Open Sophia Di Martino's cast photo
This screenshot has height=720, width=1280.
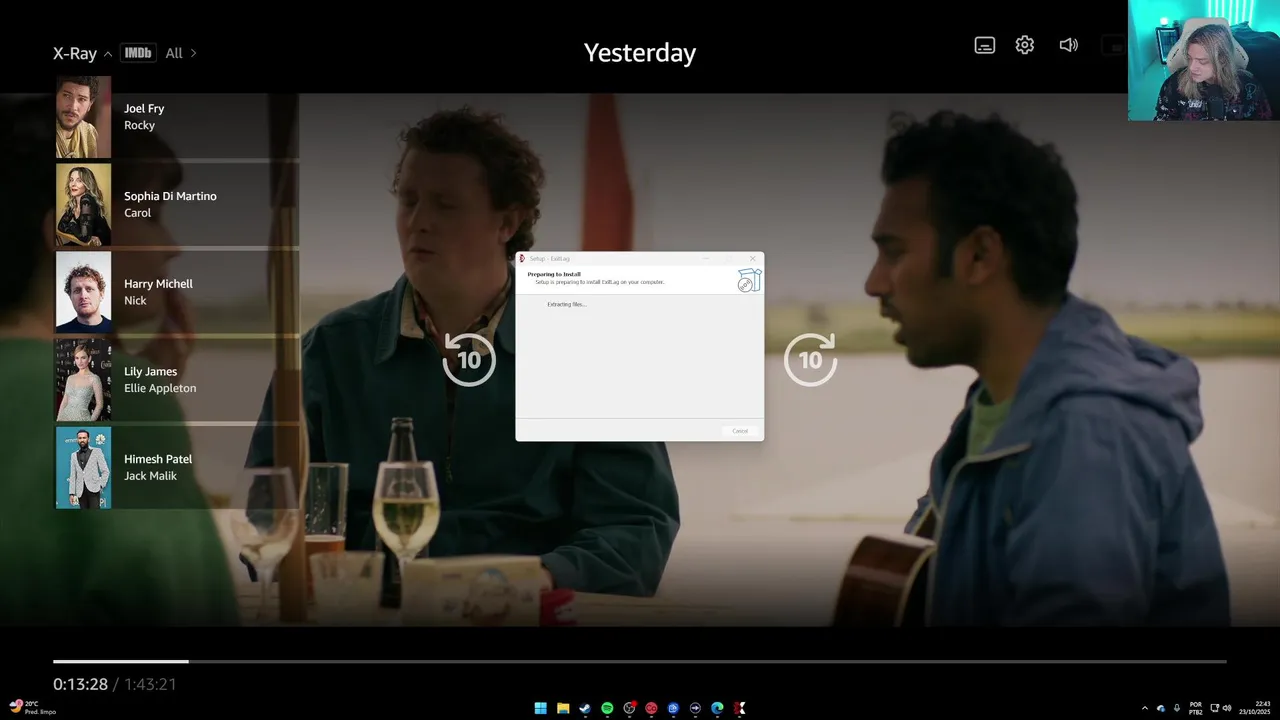(83, 205)
